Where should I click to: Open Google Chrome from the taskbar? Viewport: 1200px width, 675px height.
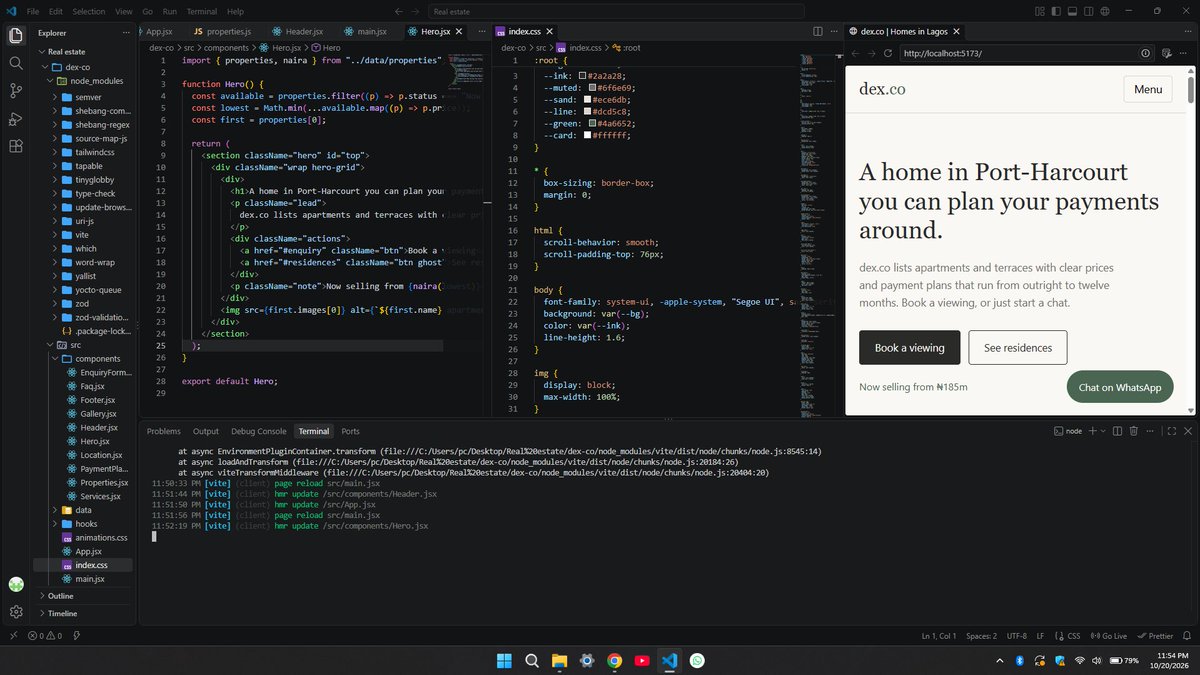(x=615, y=660)
